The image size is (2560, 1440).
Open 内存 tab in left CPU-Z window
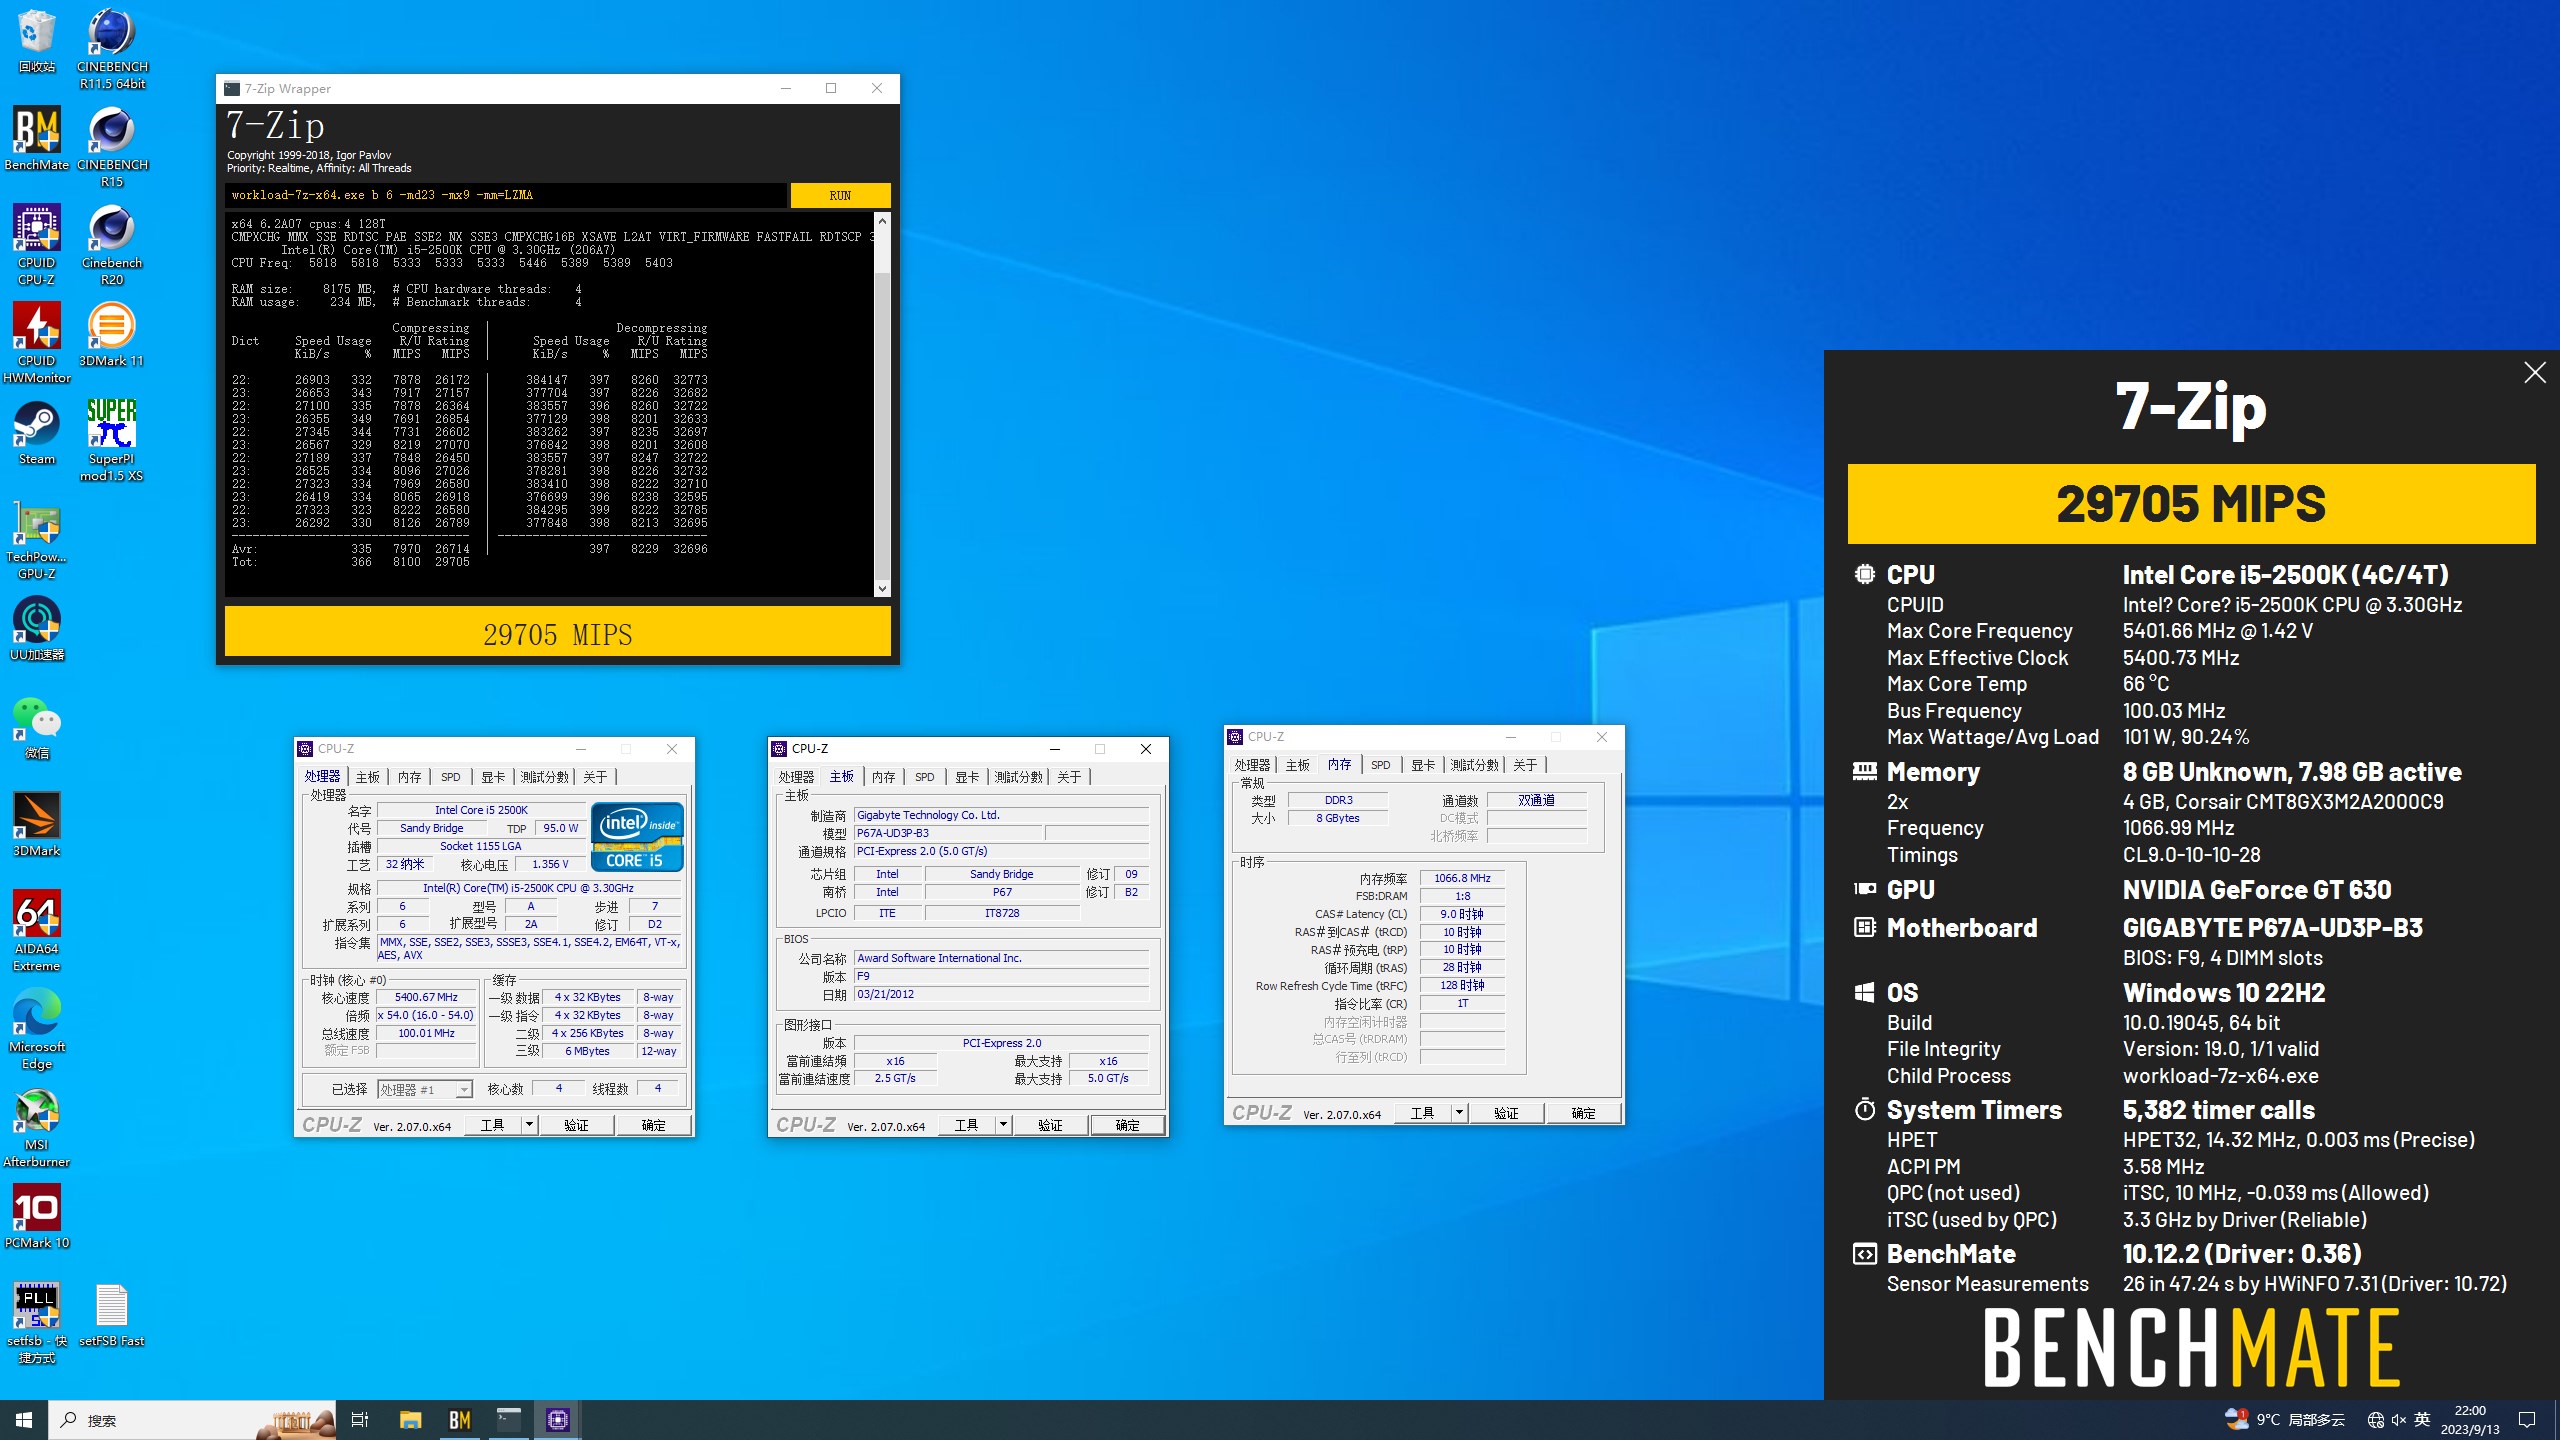pyautogui.click(x=410, y=777)
